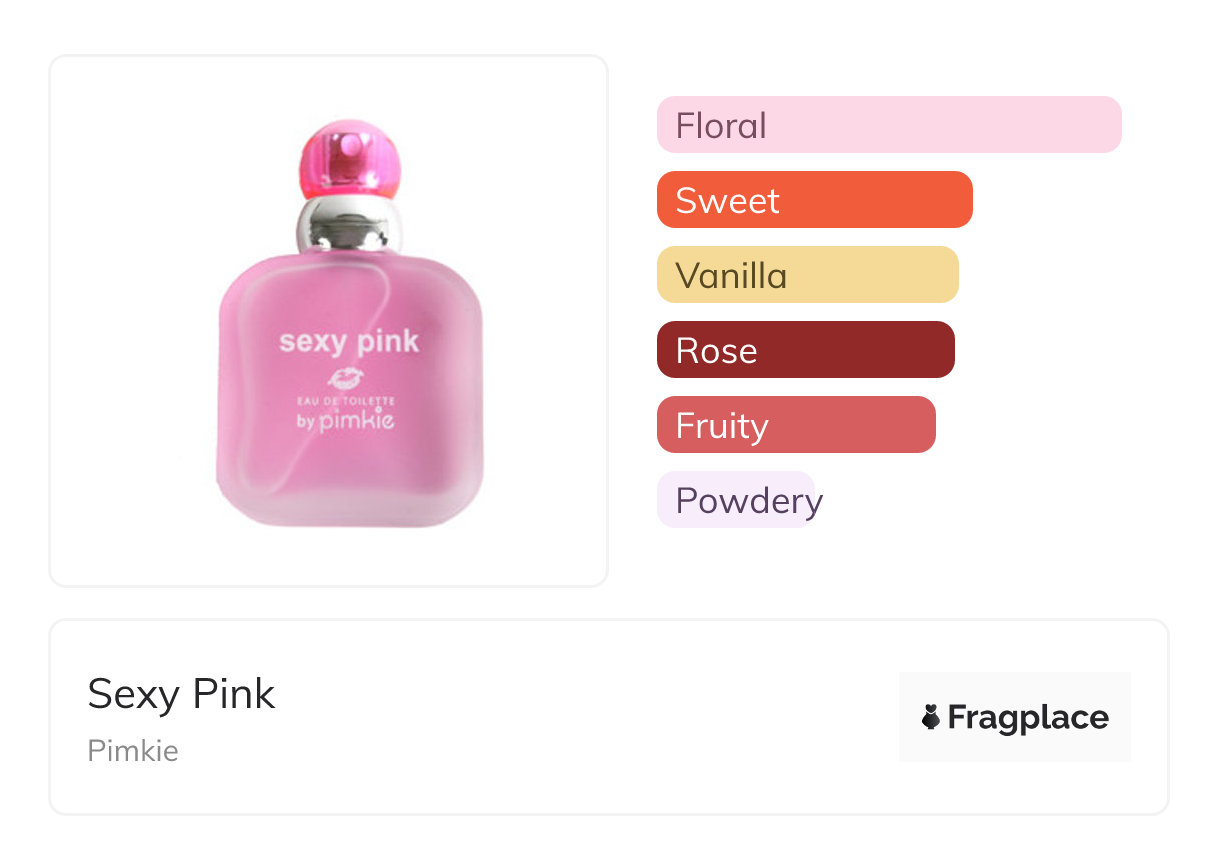This screenshot has width=1218, height=864.
Task: Click the "sexy pink" text on the bottle
Action: 349,341
